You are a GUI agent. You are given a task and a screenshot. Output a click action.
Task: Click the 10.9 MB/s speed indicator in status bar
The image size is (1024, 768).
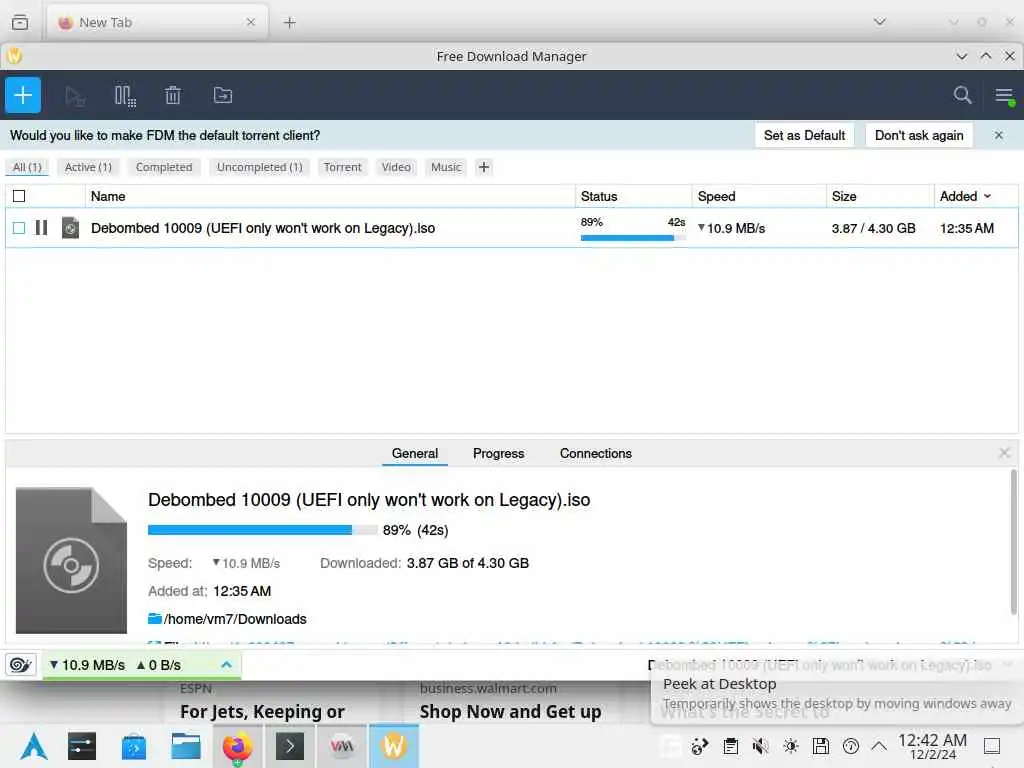(87, 665)
